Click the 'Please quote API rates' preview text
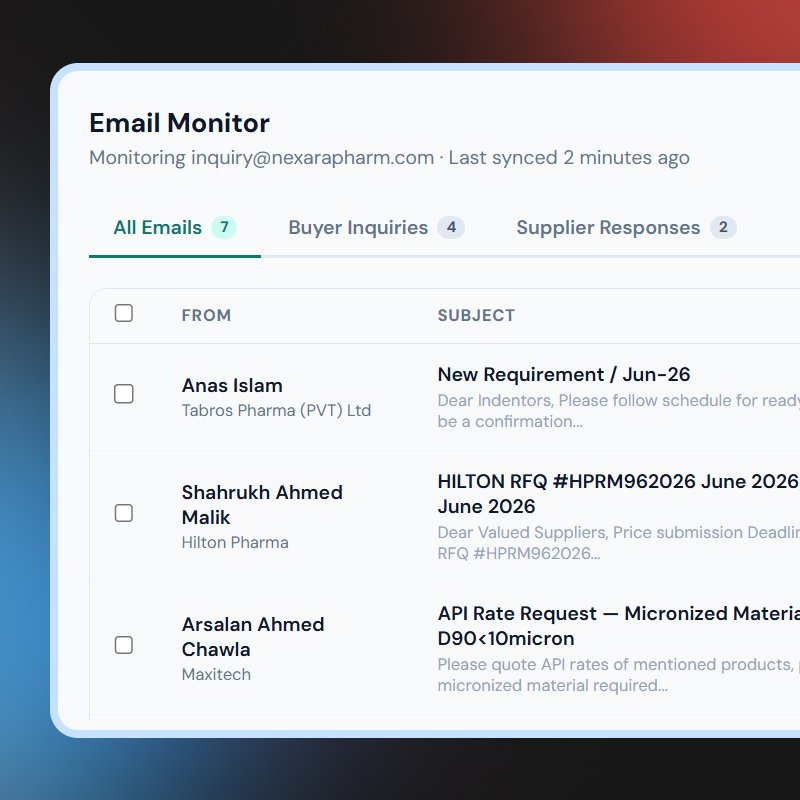Screen dimensions: 800x800 pyautogui.click(x=618, y=675)
